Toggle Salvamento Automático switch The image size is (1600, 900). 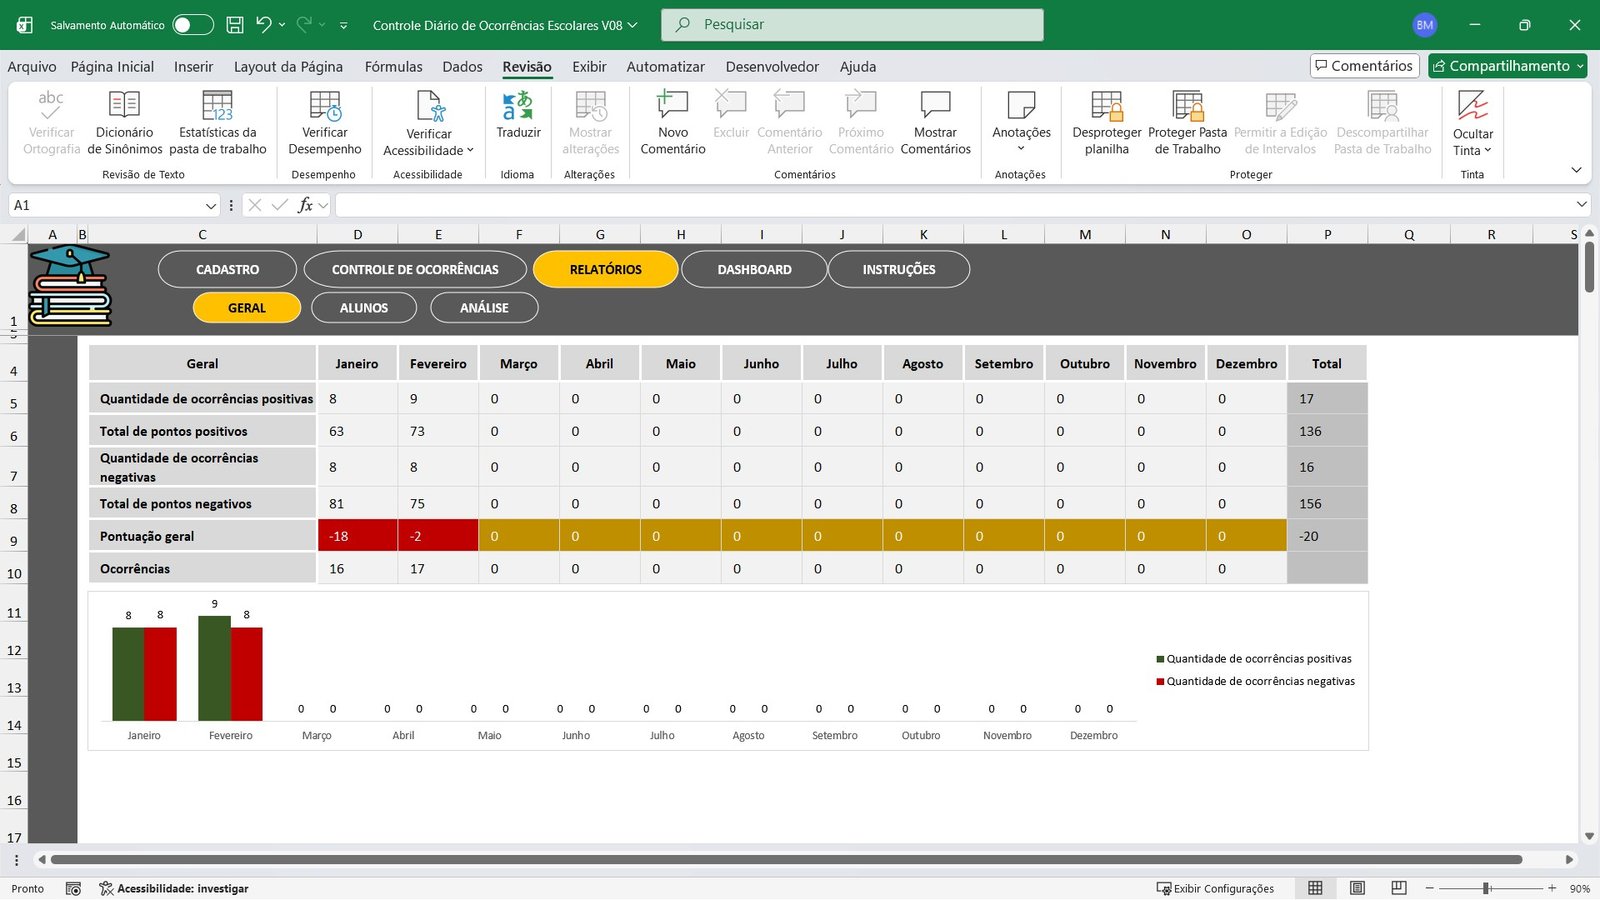192,25
